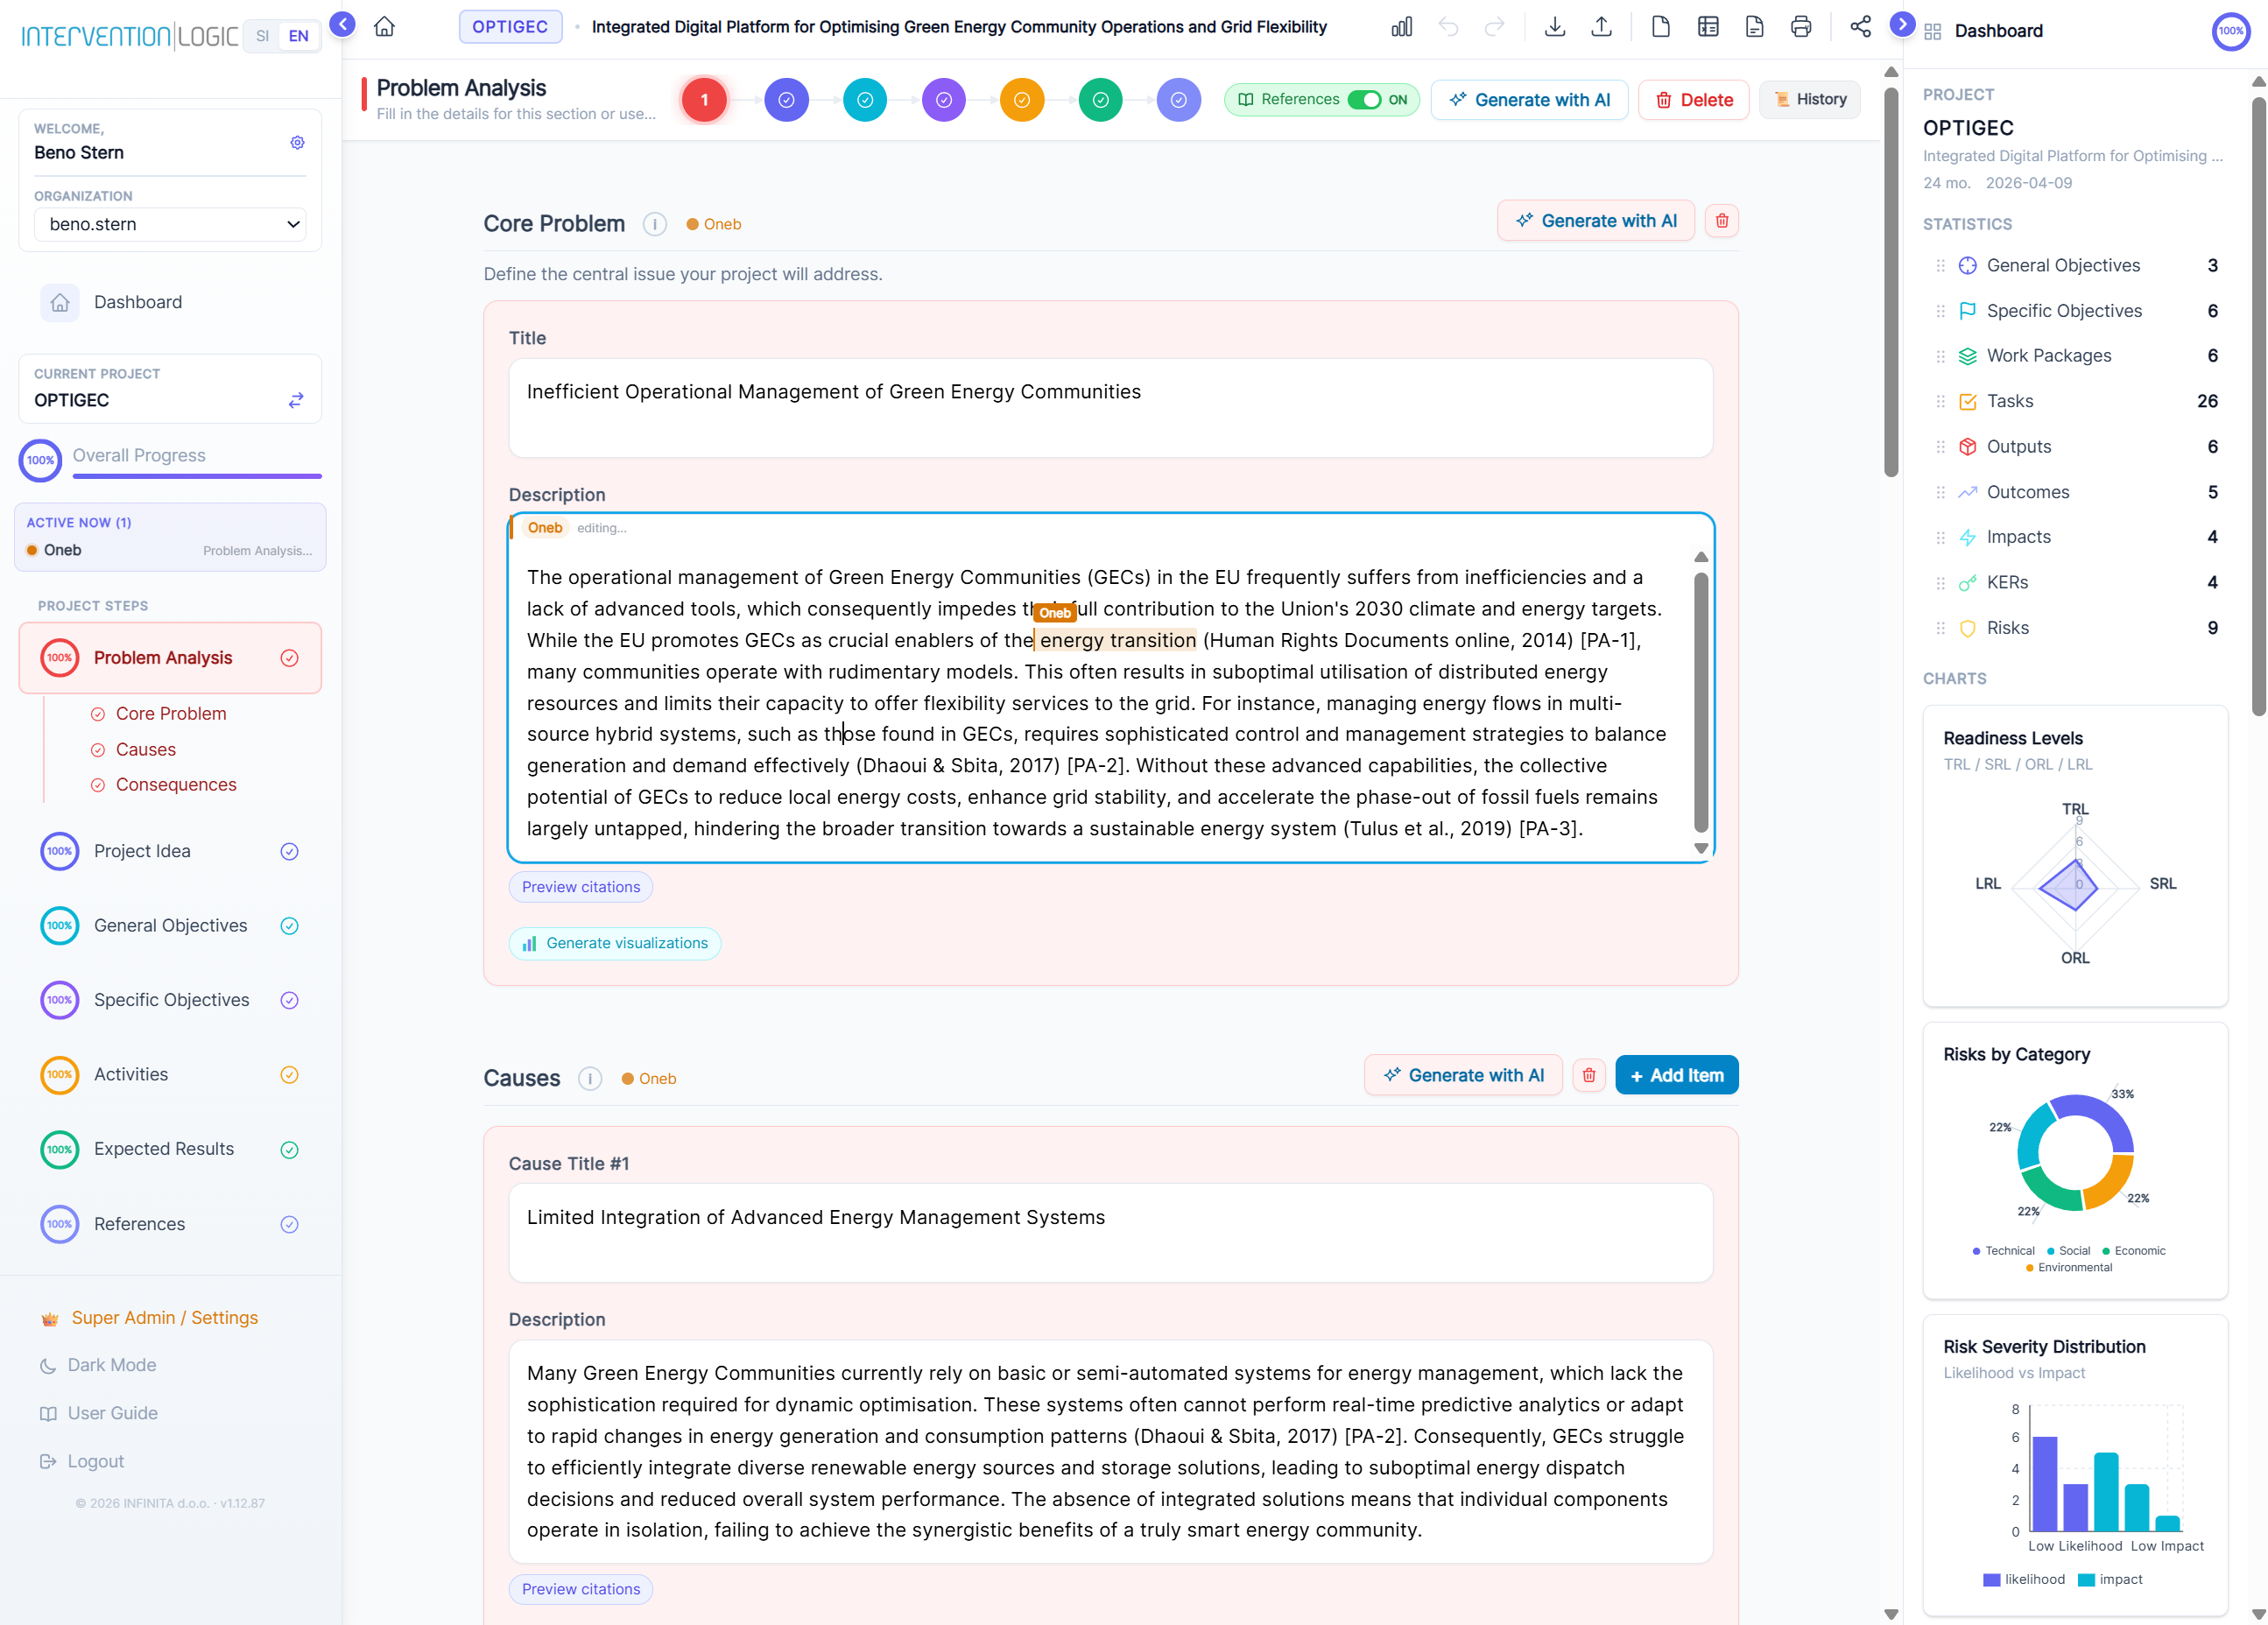Open the table view icon

(x=1708, y=27)
